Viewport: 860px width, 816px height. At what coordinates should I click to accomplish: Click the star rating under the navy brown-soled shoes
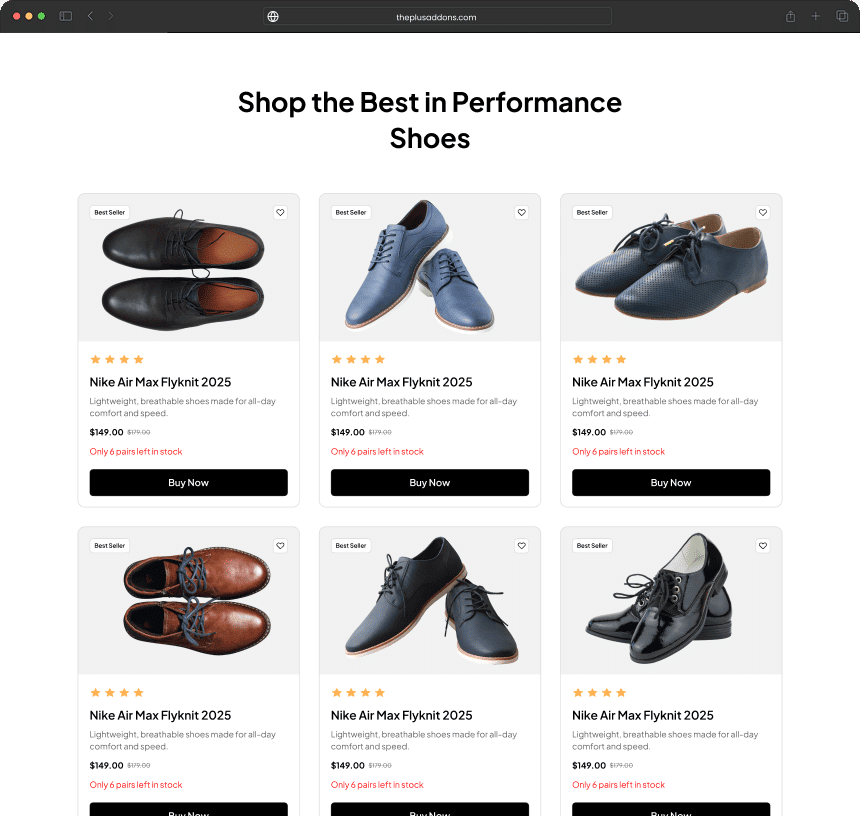tap(358, 692)
